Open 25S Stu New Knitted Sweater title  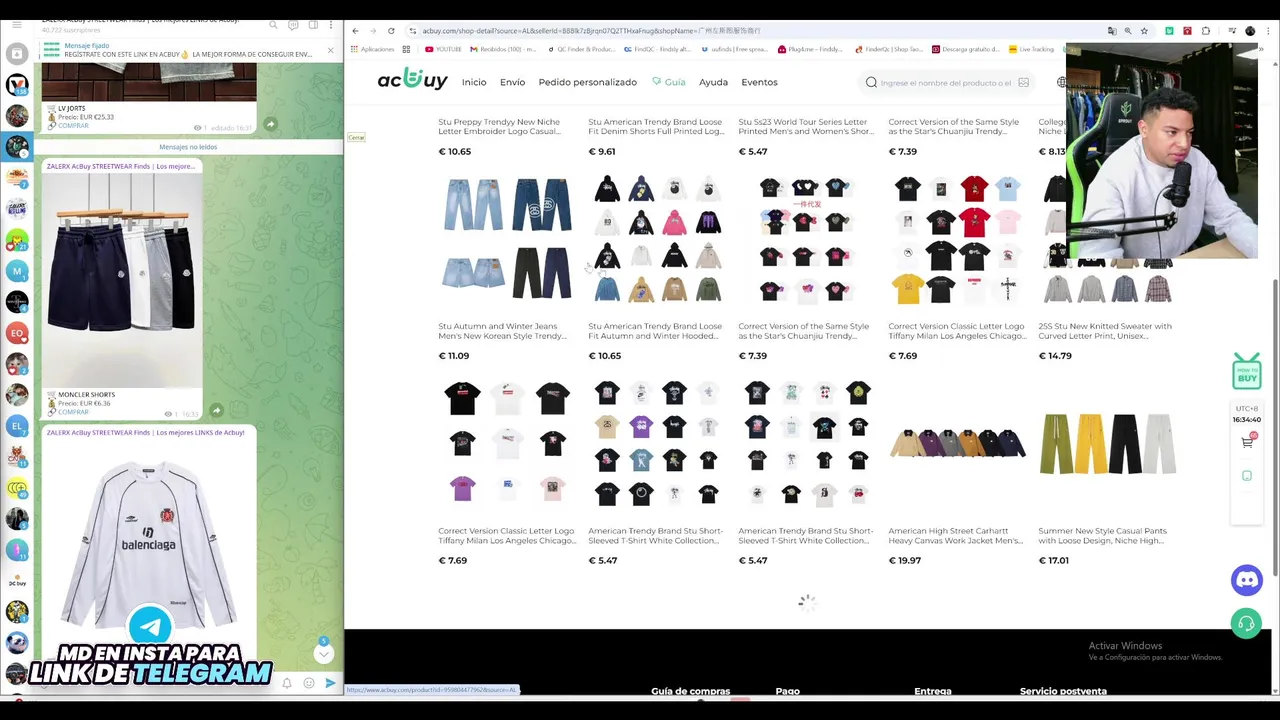pos(1105,331)
